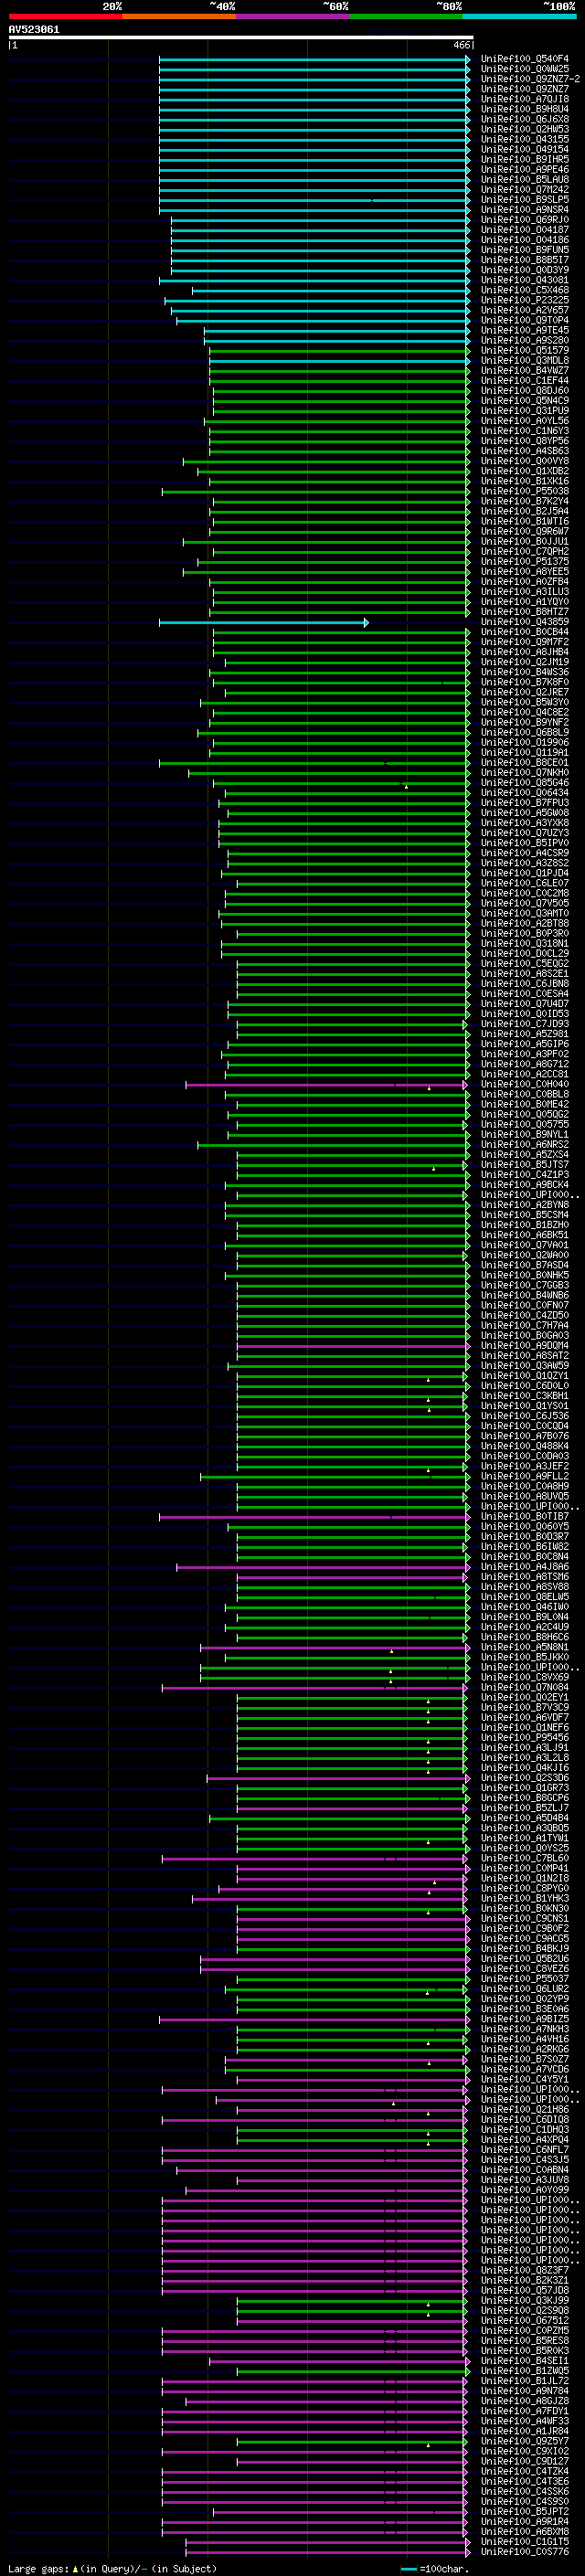The height and width of the screenshot is (2576, 585).
Task: Open hit UniRef100_Q43081
Action: tap(524, 280)
